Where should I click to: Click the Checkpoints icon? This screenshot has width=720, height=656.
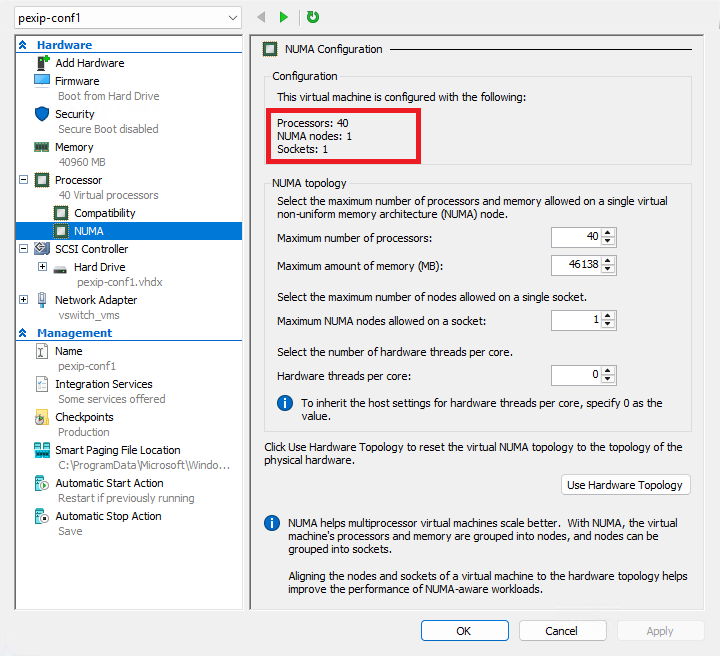click(x=42, y=417)
